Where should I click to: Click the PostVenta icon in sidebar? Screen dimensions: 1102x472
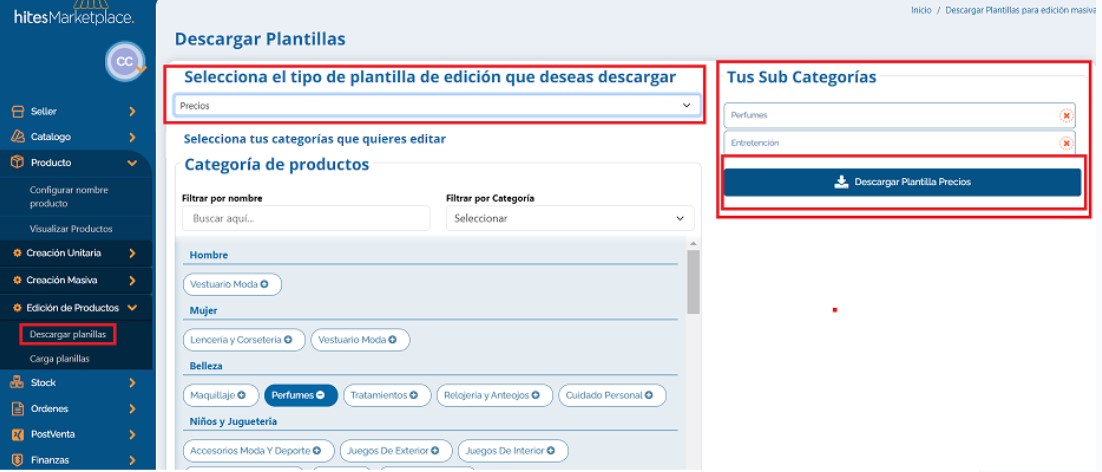click(x=18, y=434)
